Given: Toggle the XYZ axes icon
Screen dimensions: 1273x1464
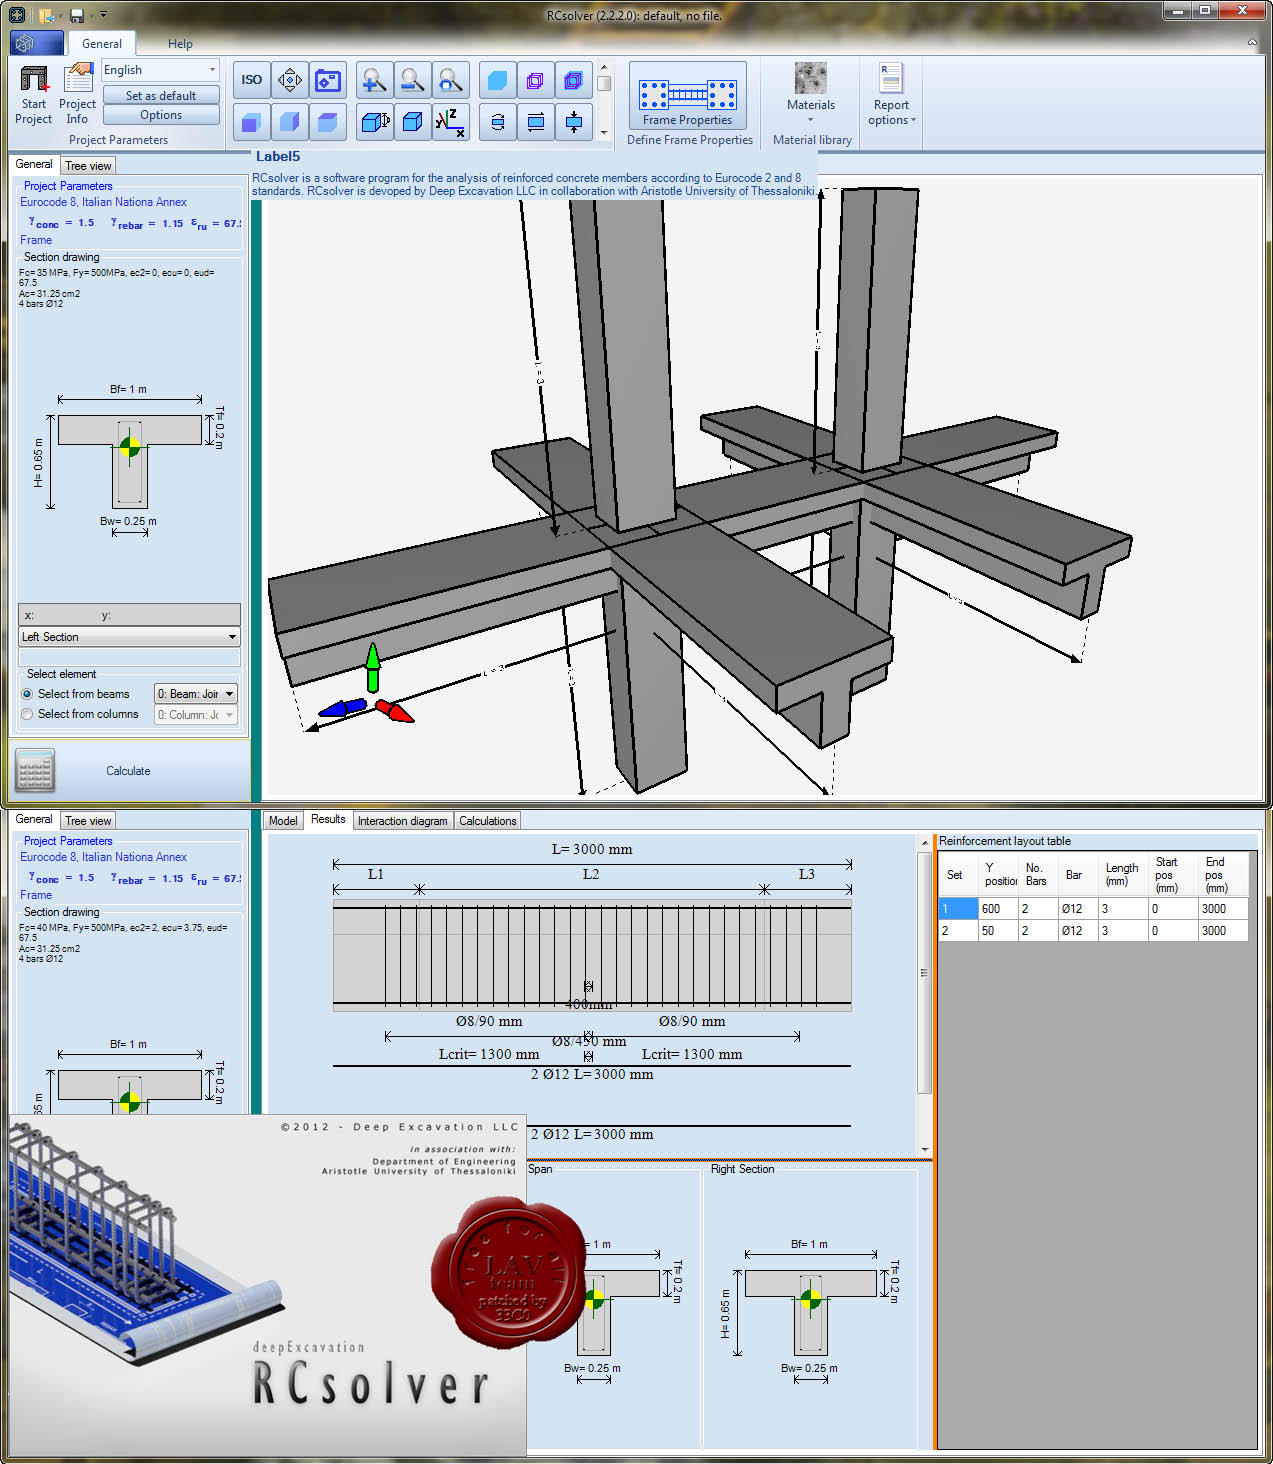Looking at the screenshot, I should pyautogui.click(x=450, y=122).
